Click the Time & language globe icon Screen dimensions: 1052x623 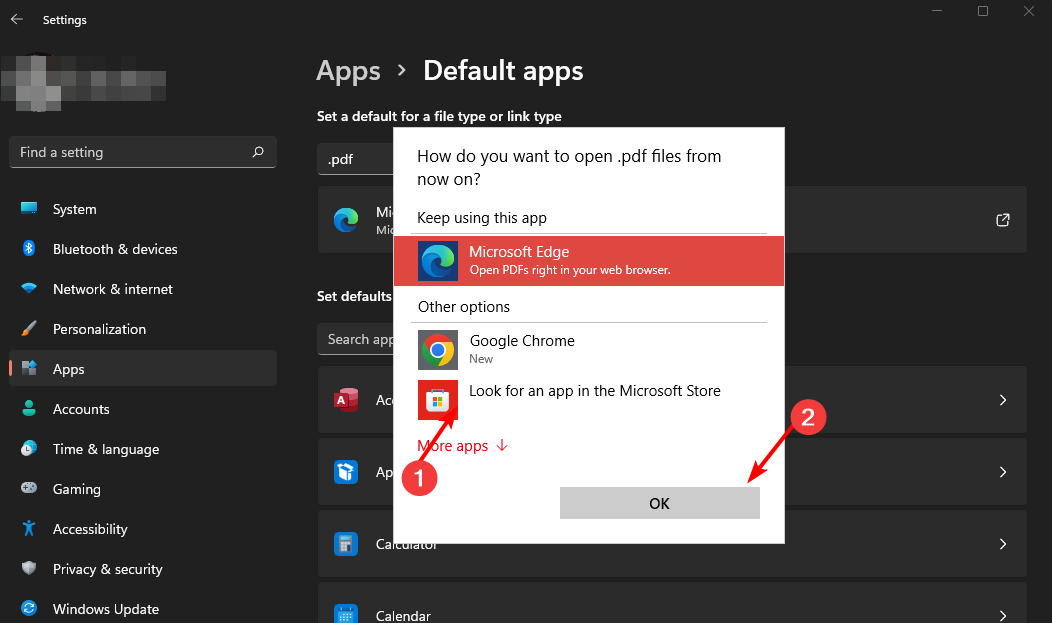point(29,449)
